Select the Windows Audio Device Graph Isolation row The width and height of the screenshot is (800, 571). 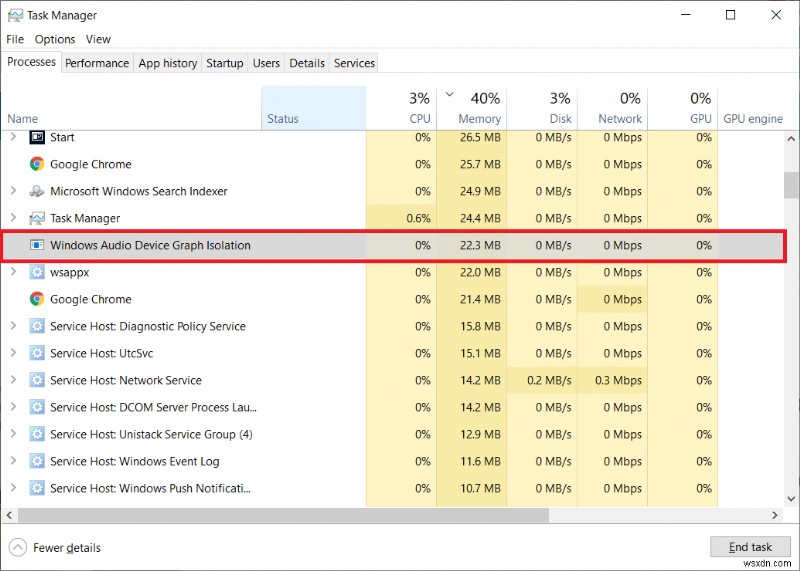(393, 245)
